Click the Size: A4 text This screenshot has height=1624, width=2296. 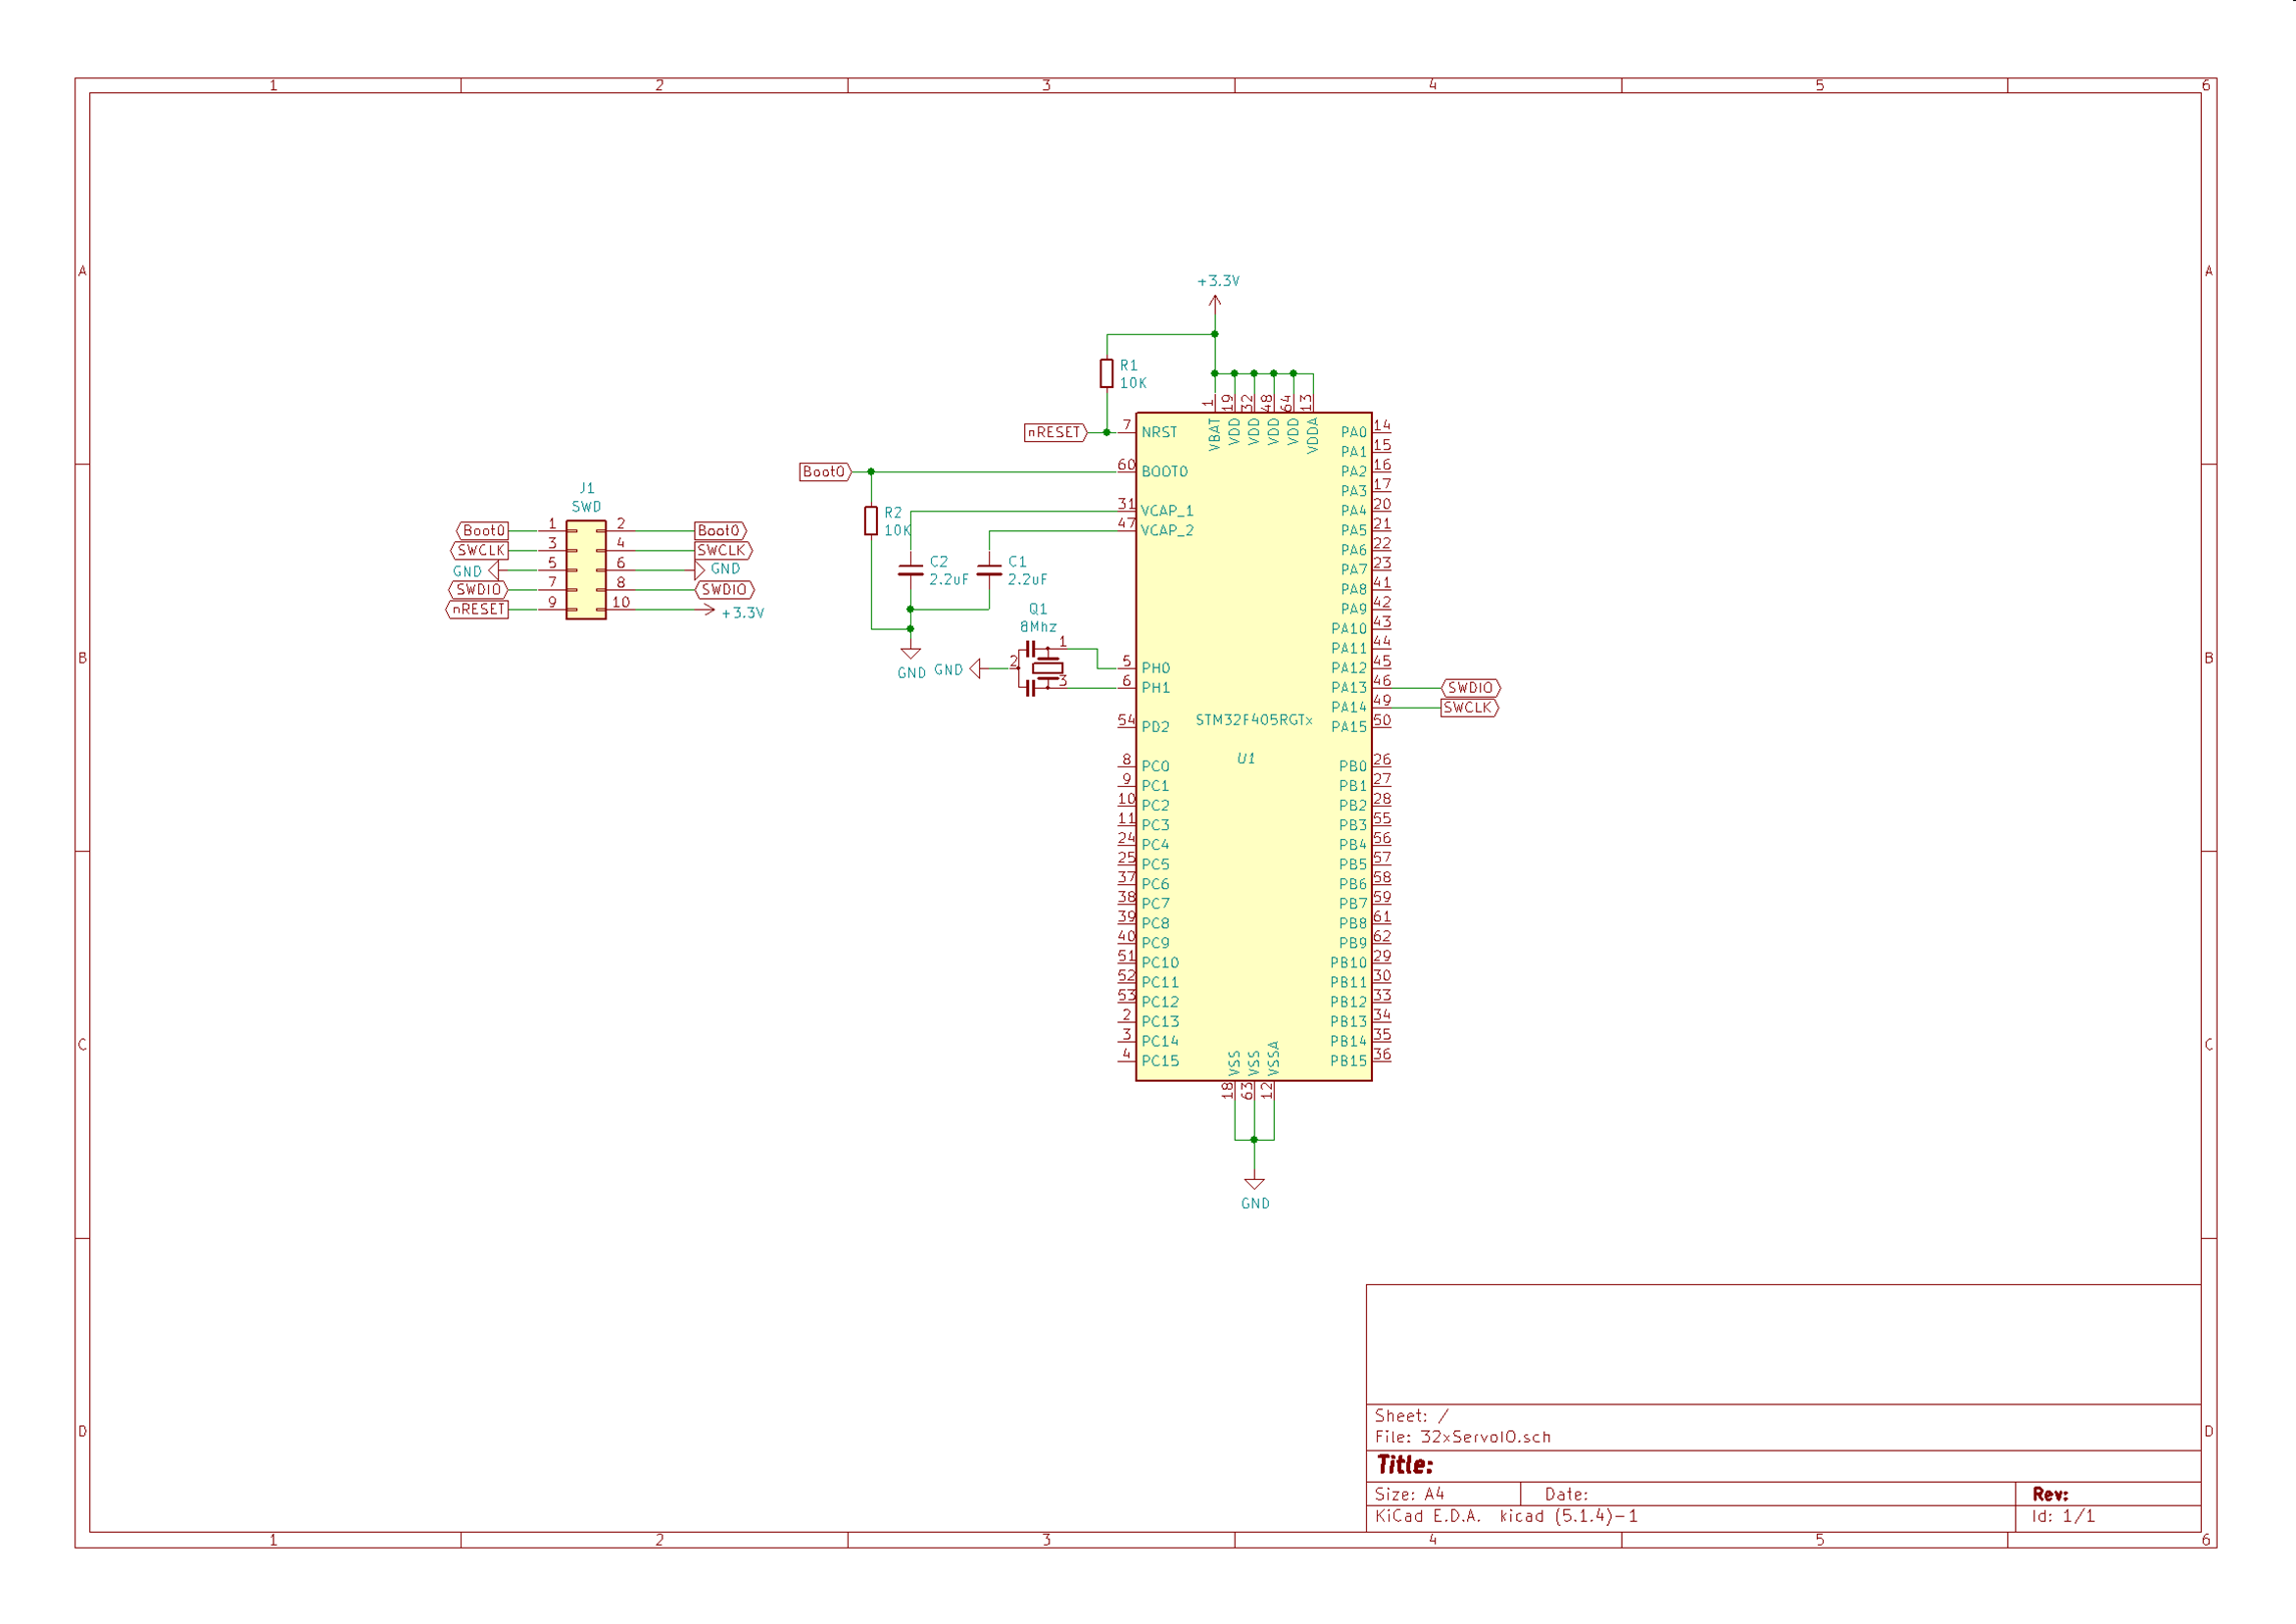click(x=1409, y=1494)
